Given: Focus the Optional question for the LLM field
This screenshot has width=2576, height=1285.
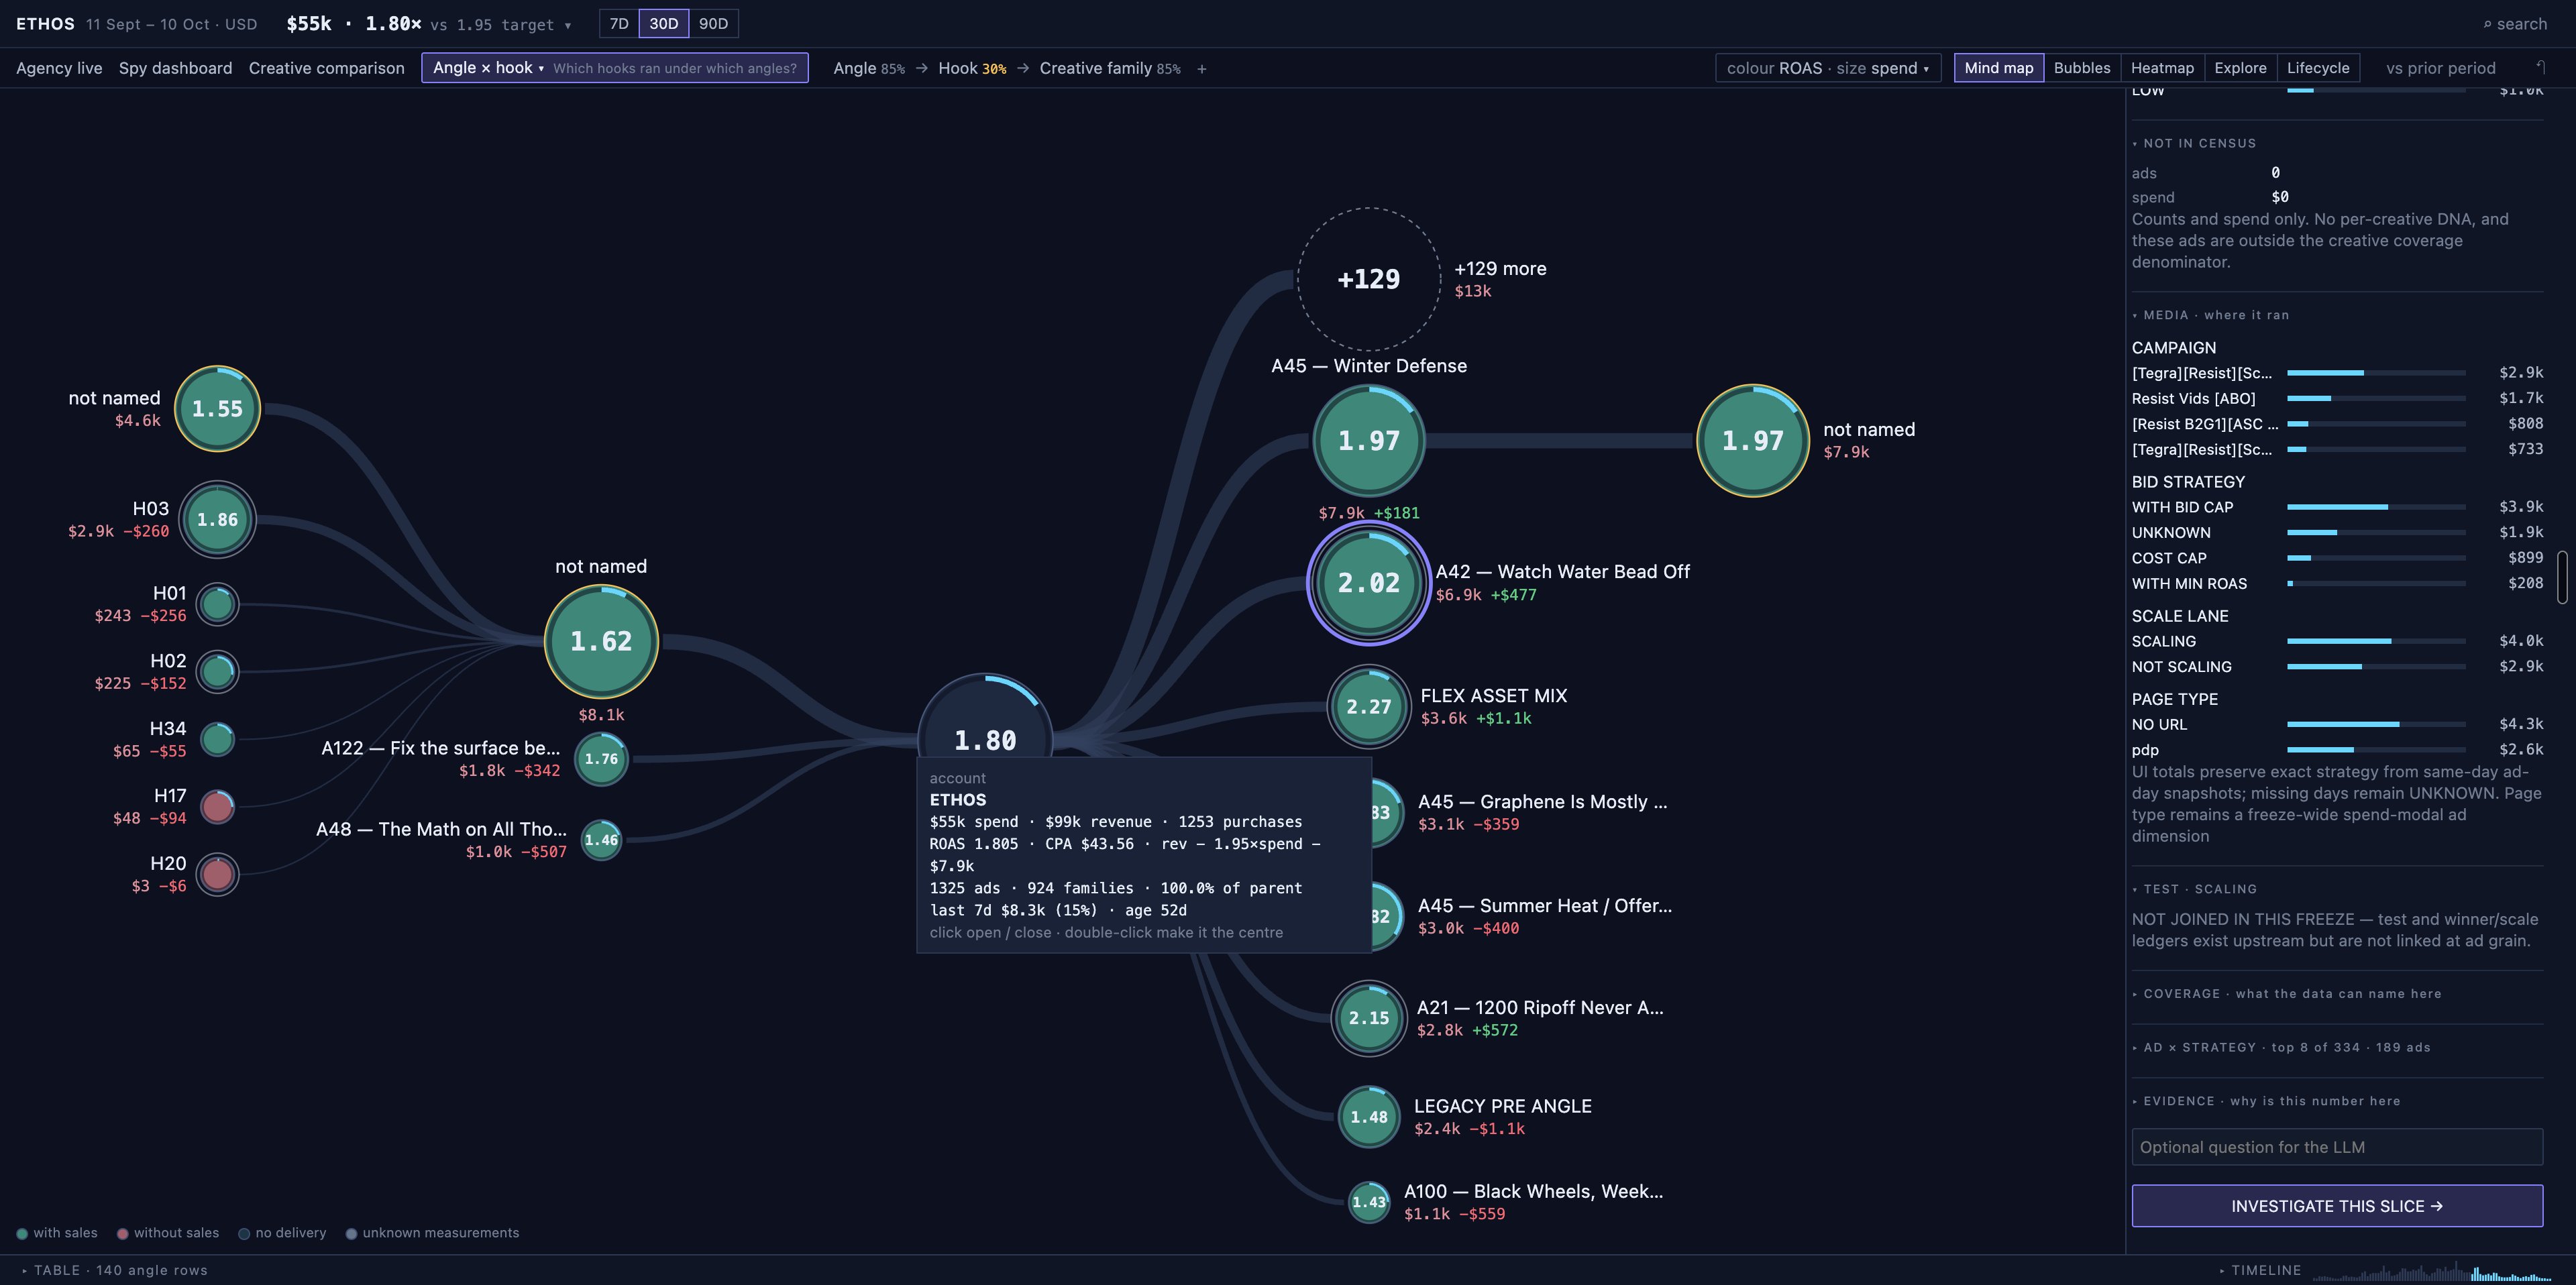Looking at the screenshot, I should pyautogui.click(x=2336, y=1147).
